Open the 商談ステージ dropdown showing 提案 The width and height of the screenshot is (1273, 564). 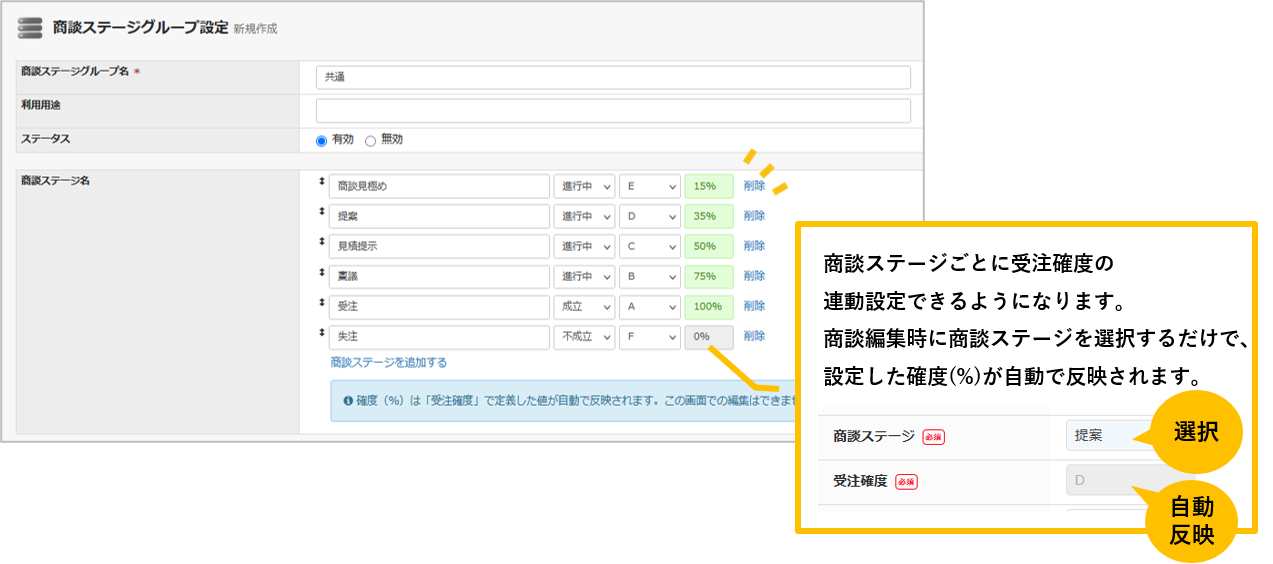coord(1110,435)
